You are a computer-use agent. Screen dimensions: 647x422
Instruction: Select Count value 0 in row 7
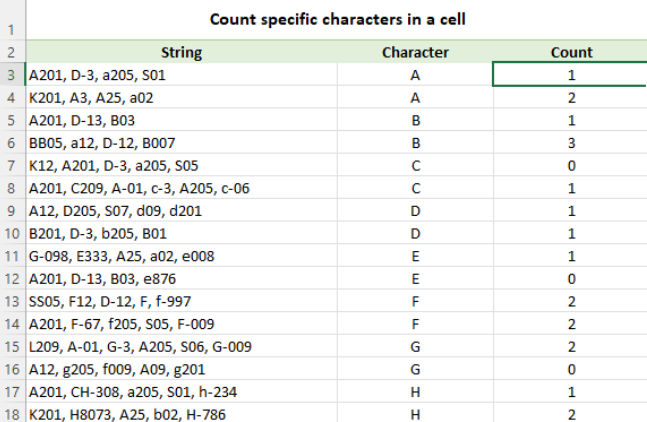point(570,165)
